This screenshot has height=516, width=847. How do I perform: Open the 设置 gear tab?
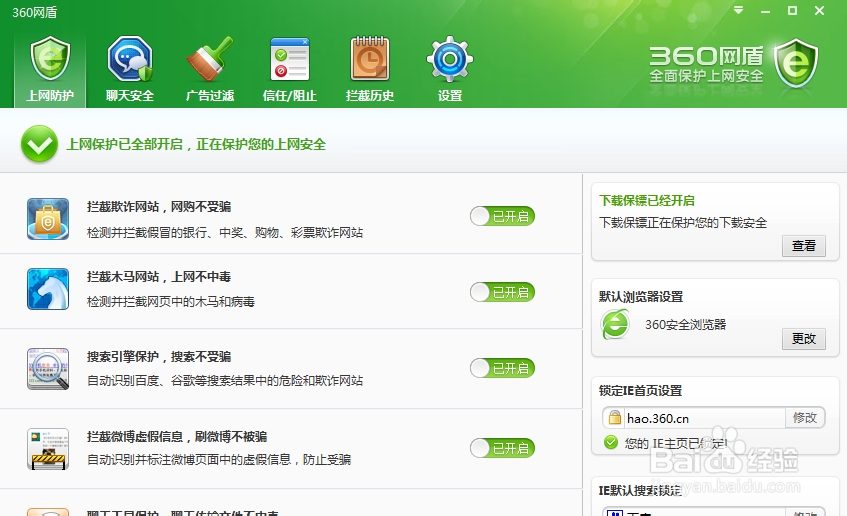pyautogui.click(x=449, y=70)
